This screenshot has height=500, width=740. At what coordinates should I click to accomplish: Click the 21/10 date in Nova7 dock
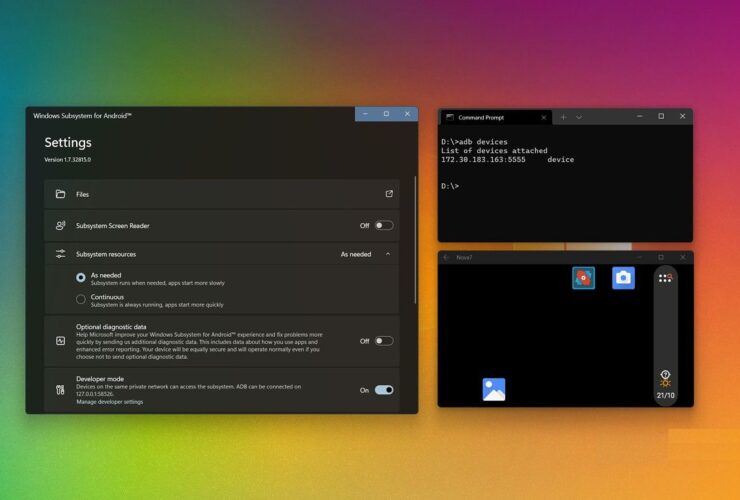tap(665, 395)
